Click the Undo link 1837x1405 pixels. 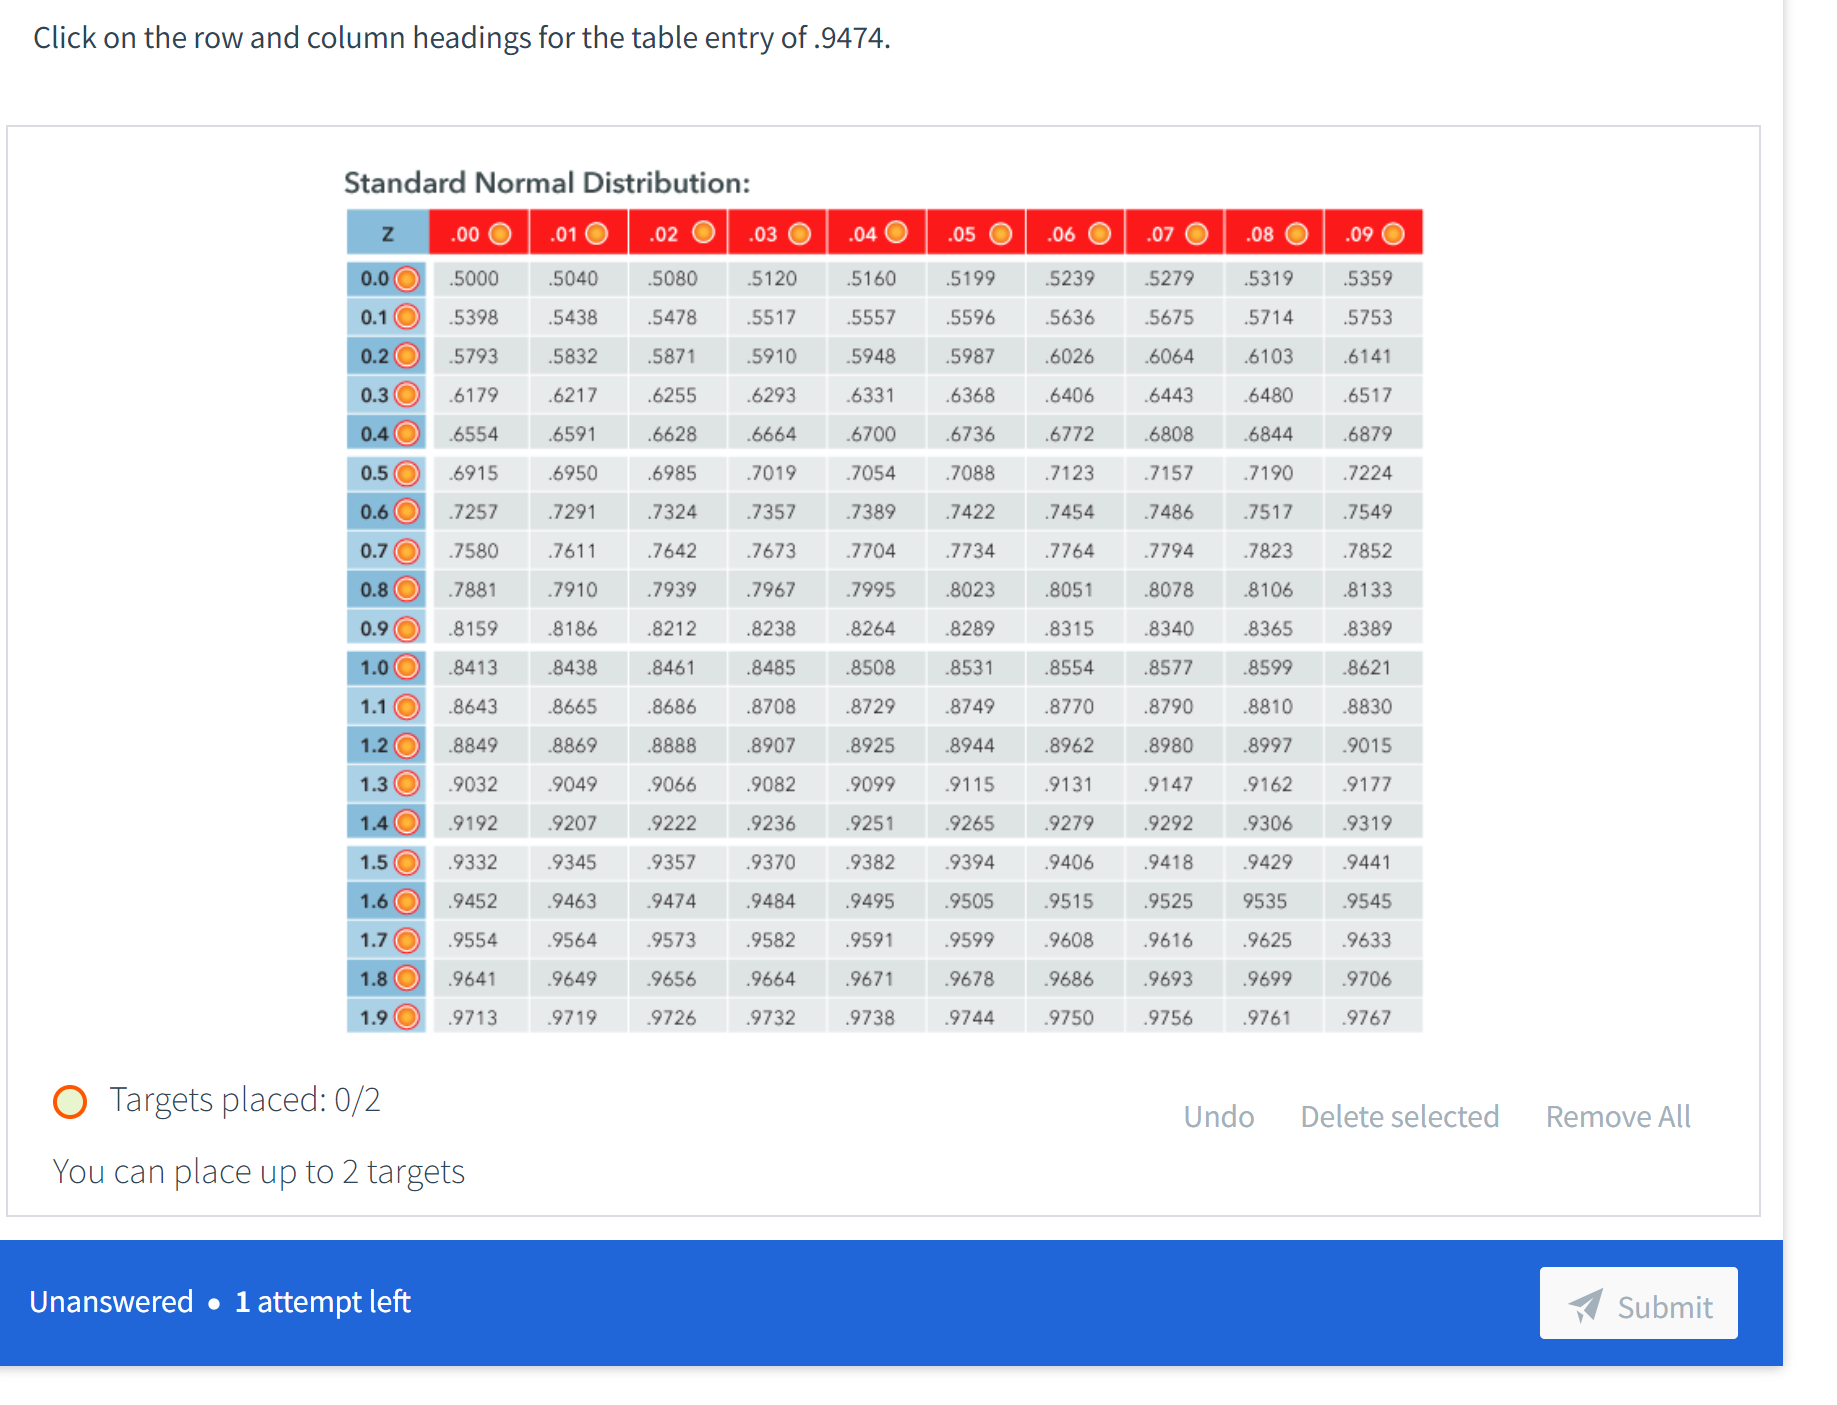pyautogui.click(x=1219, y=1116)
